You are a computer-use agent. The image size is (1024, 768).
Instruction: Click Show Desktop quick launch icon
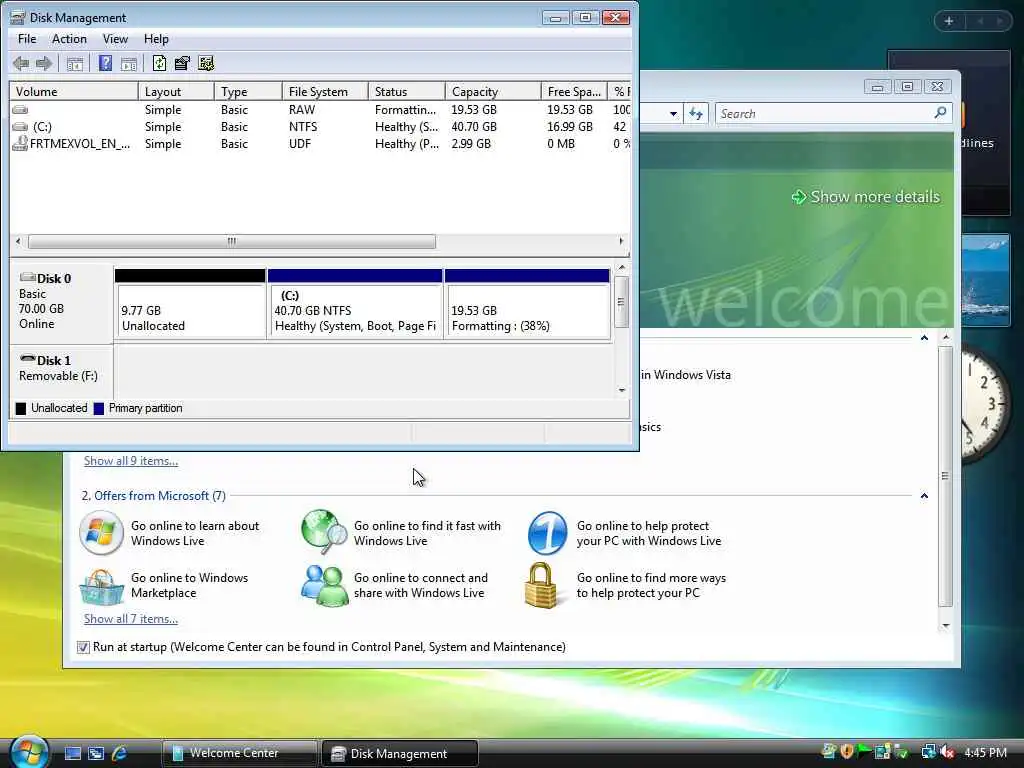point(72,754)
